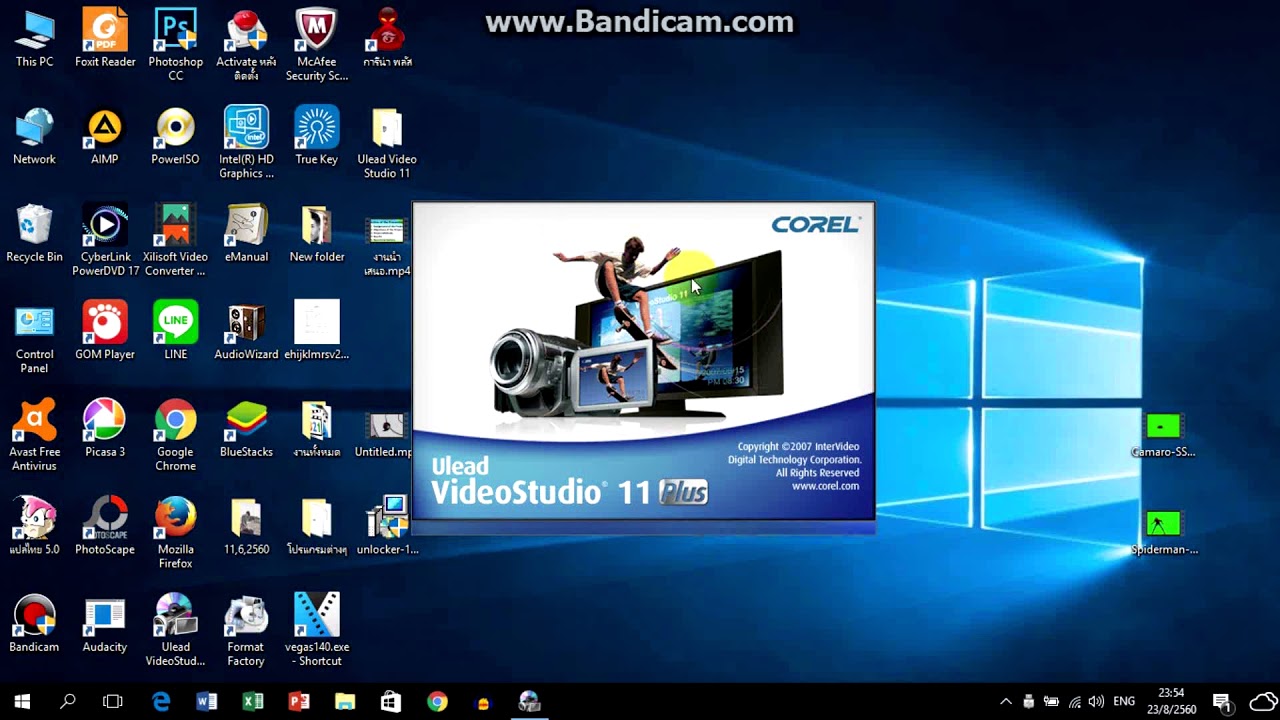Select the CyberLink PowerDVD 17 icon
Screen dimensions: 1280x720
(105, 240)
